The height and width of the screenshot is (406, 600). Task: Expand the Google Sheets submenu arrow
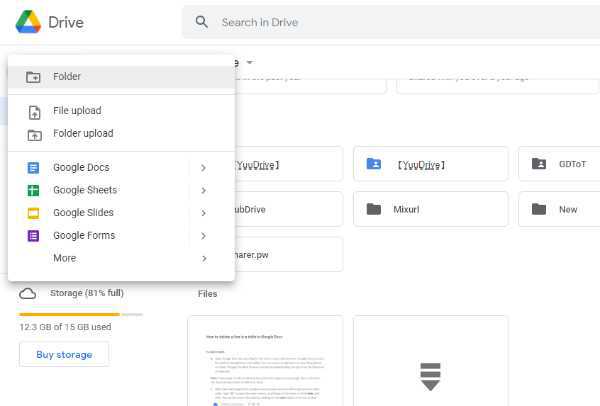203,190
